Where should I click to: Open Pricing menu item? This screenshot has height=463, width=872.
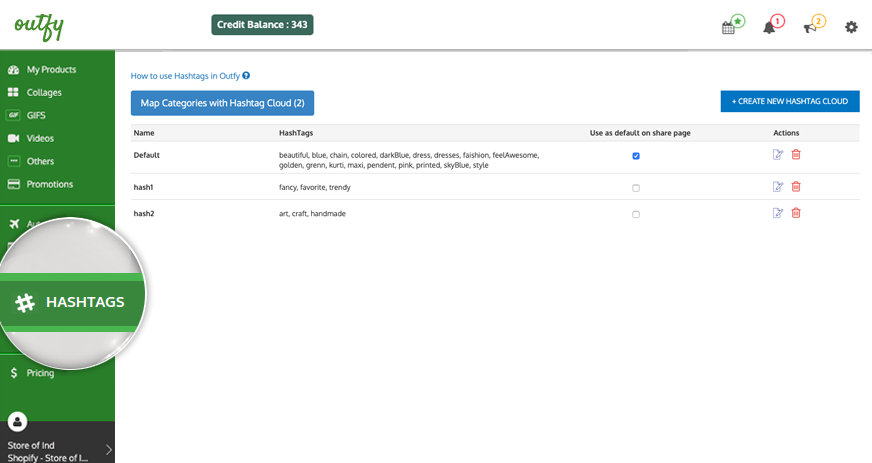click(x=40, y=372)
